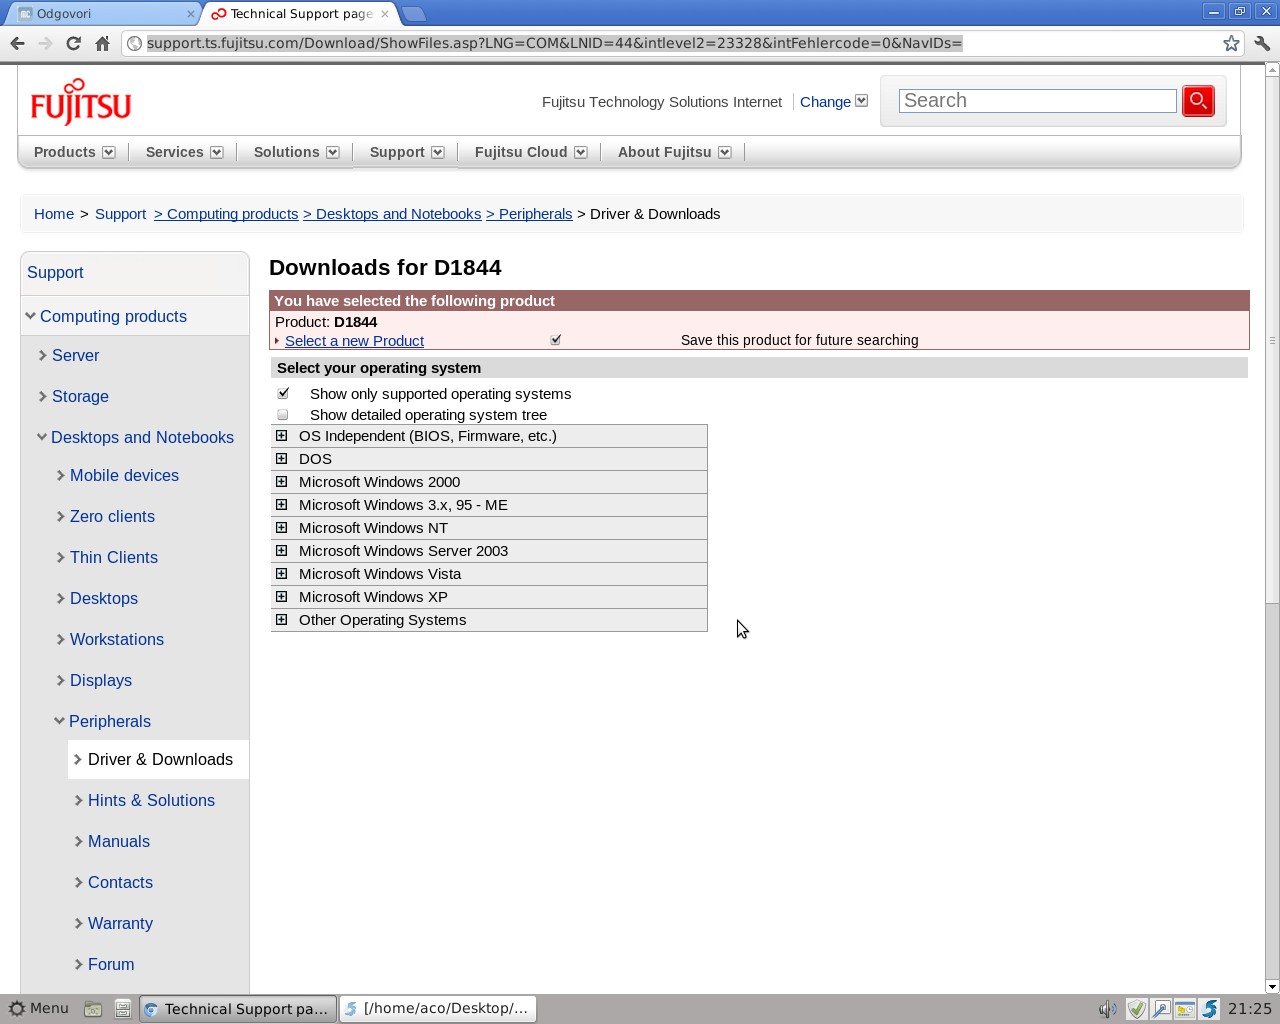Go to Home in the breadcrumb
Viewport: 1280px width, 1024px height.
(54, 214)
